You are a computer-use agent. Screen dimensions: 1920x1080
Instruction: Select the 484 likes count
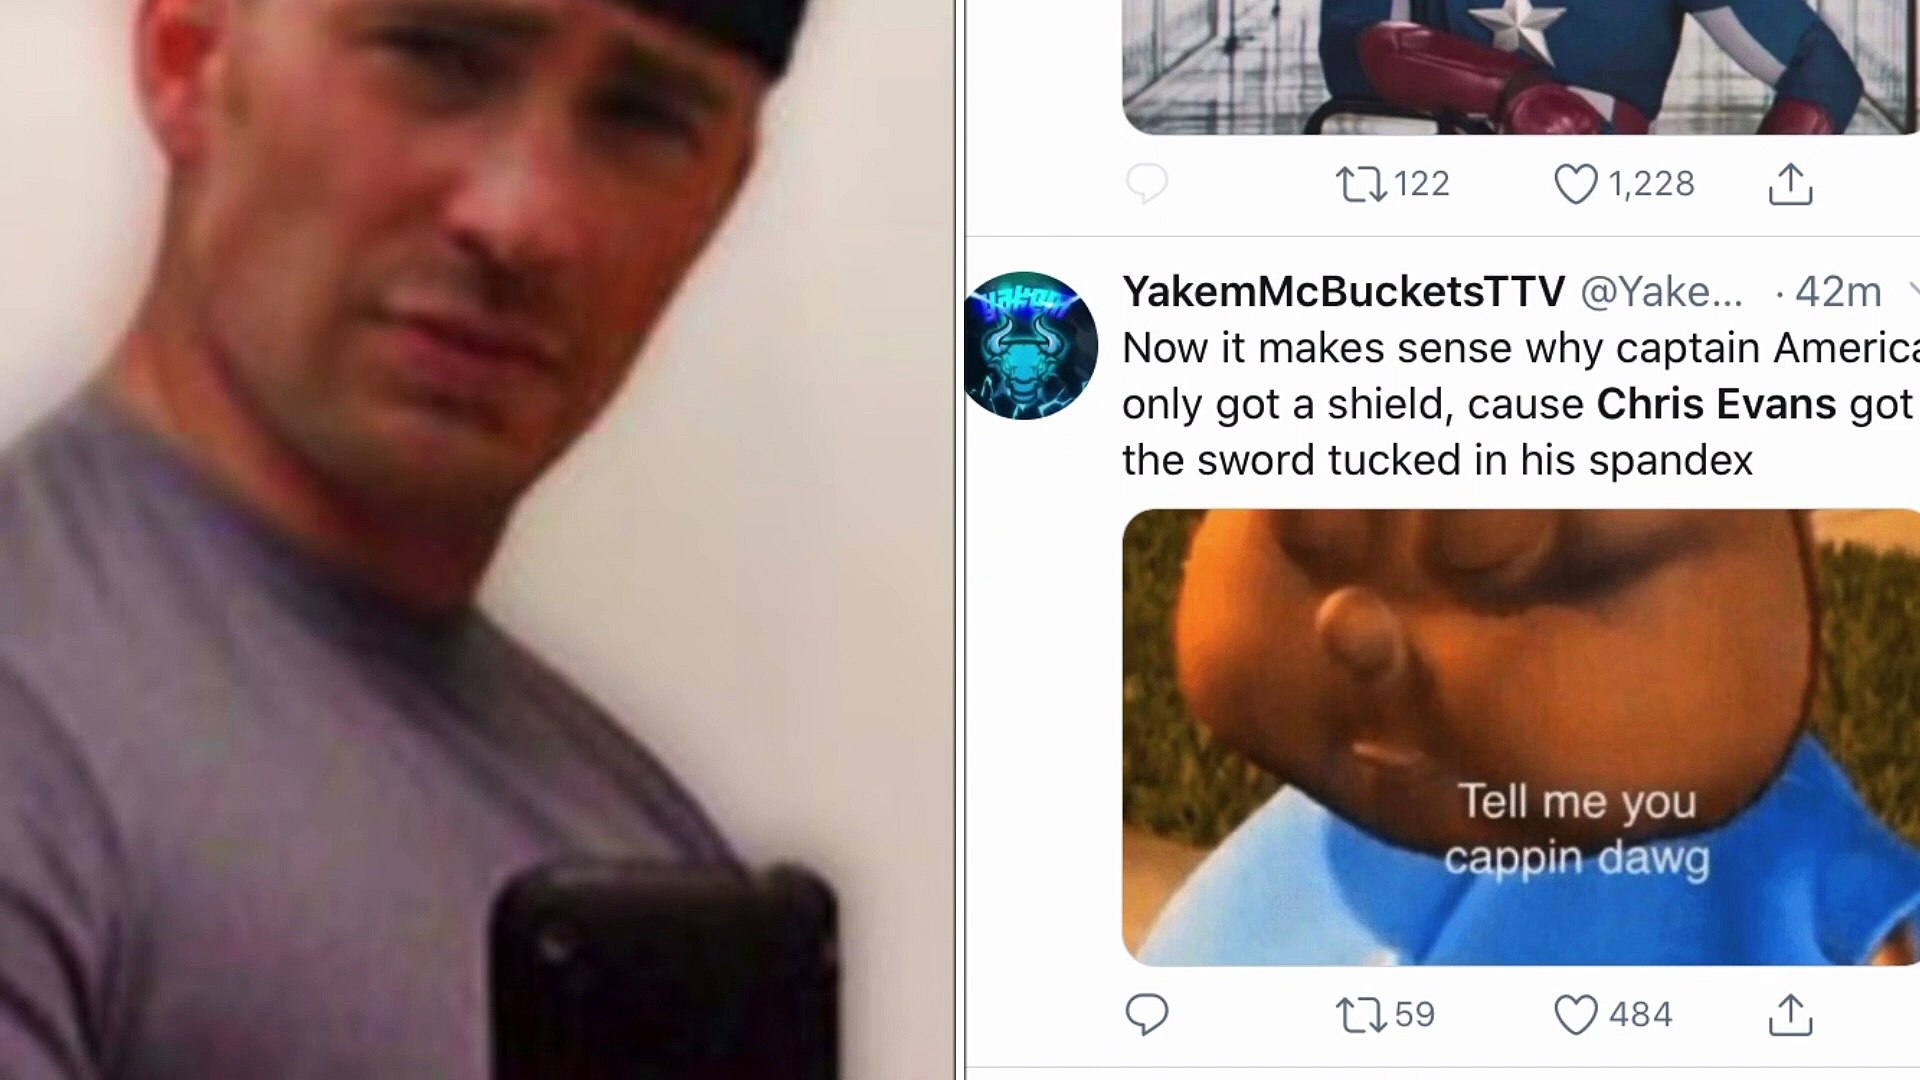point(1640,1015)
